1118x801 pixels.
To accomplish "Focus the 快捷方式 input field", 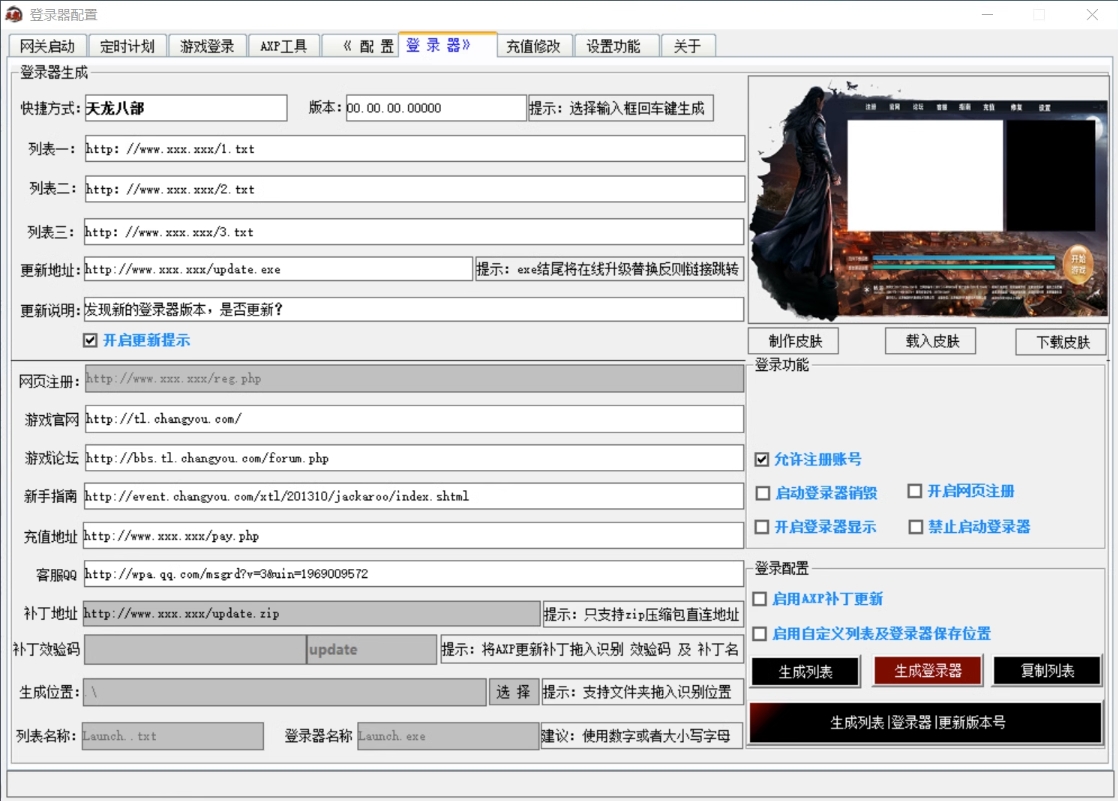I will coord(185,108).
